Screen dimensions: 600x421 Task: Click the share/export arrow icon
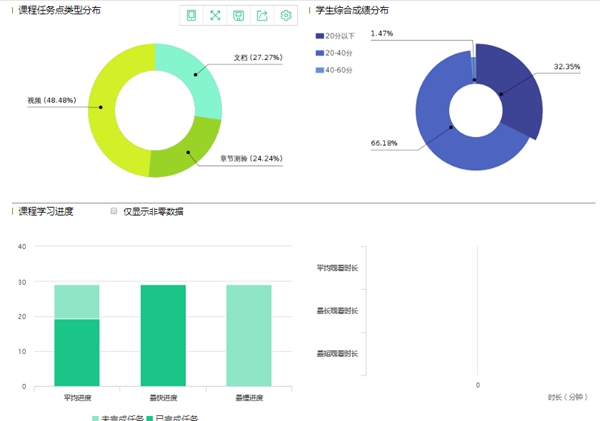pos(262,15)
